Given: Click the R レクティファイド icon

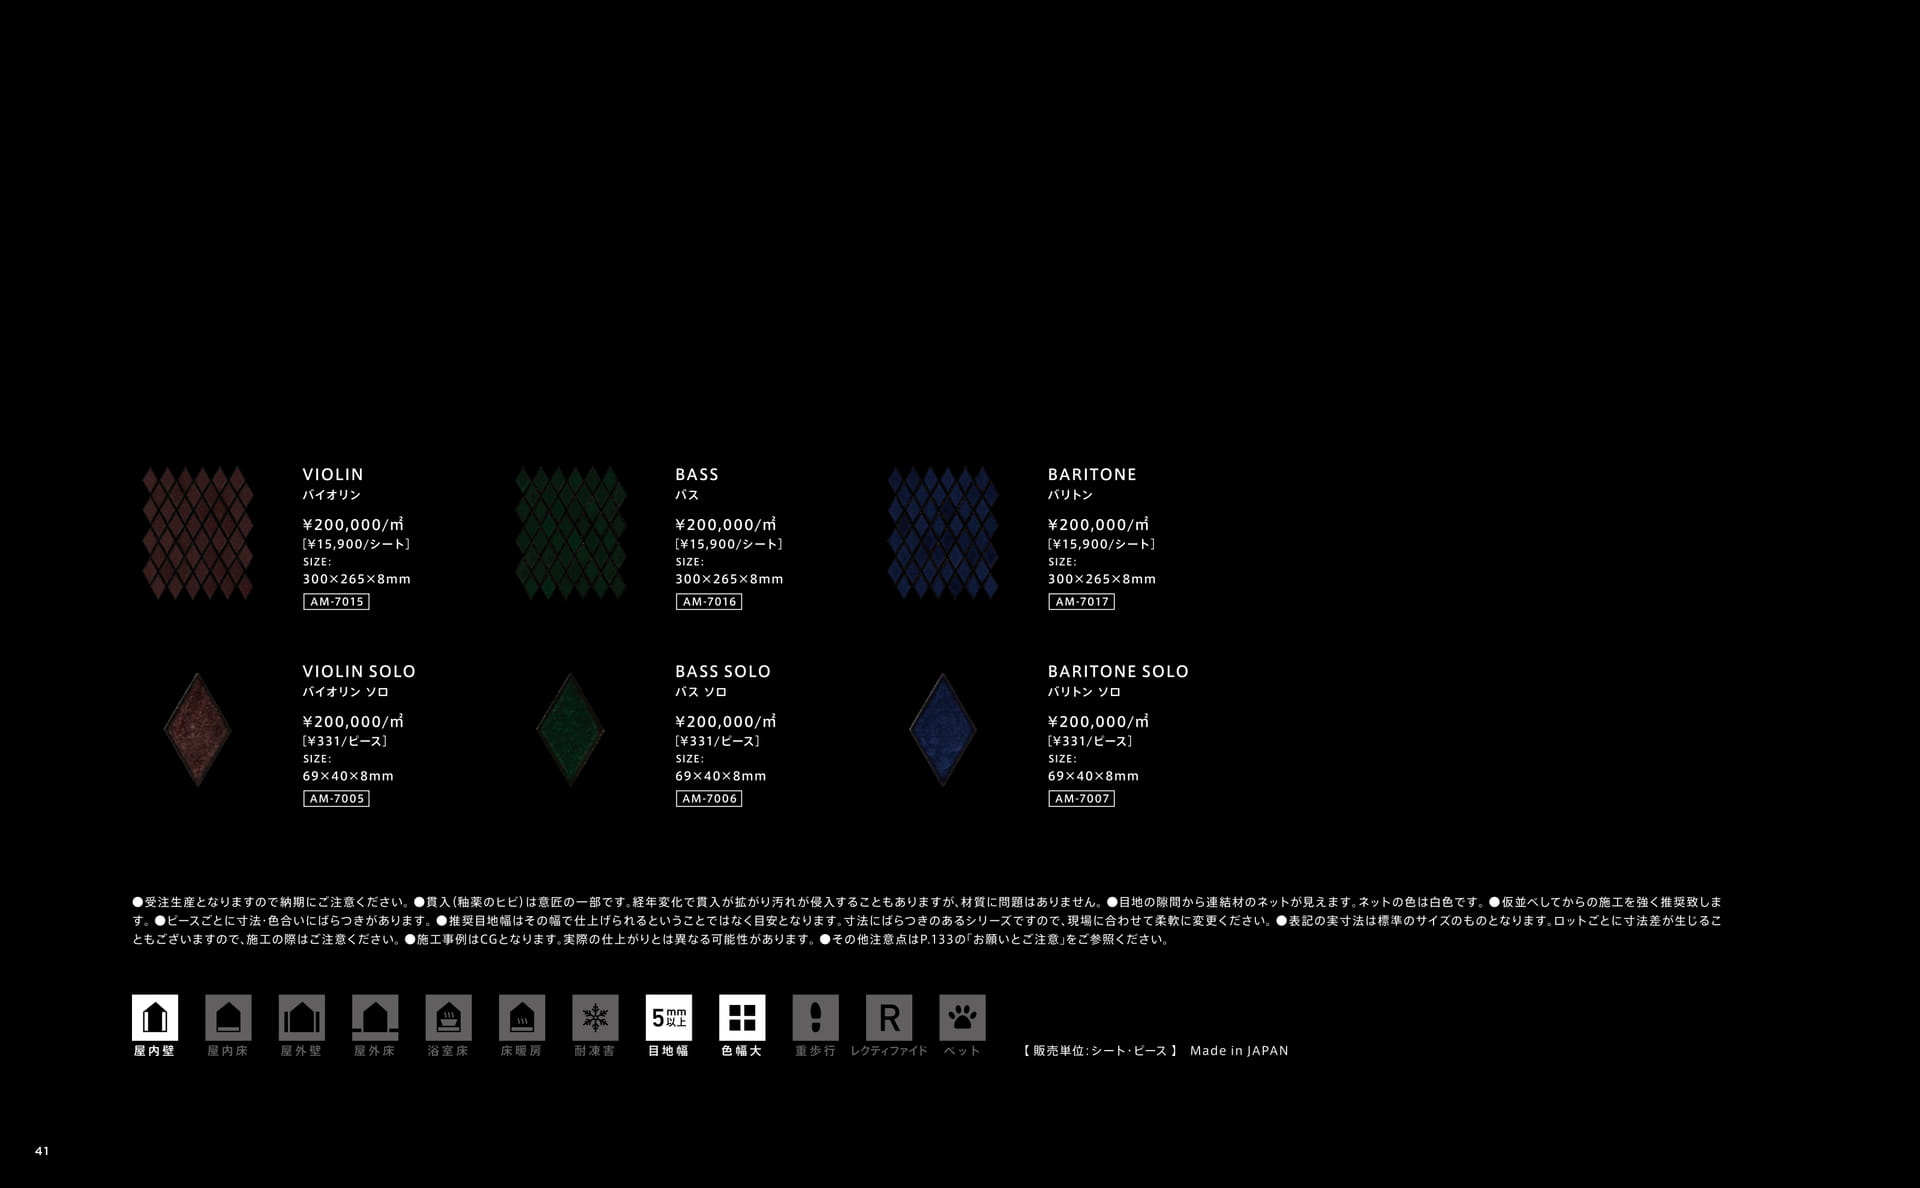Looking at the screenshot, I should (x=889, y=1017).
